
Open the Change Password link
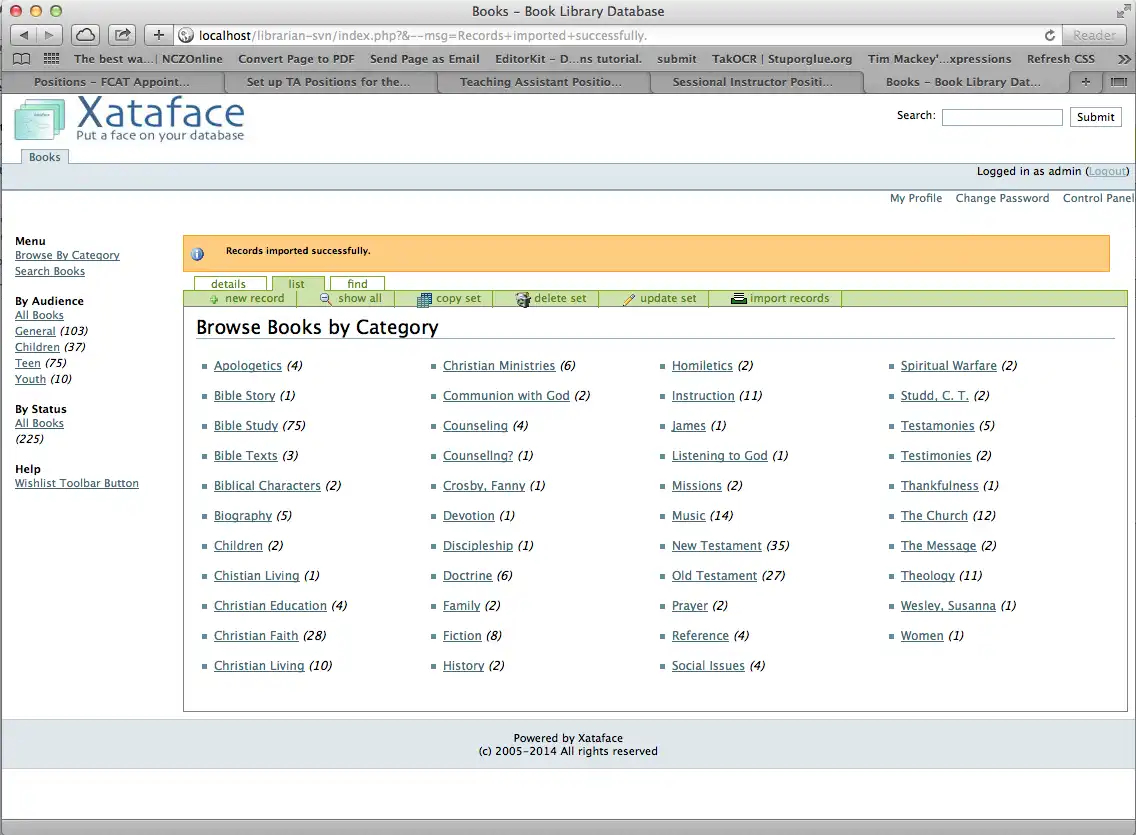point(1002,198)
